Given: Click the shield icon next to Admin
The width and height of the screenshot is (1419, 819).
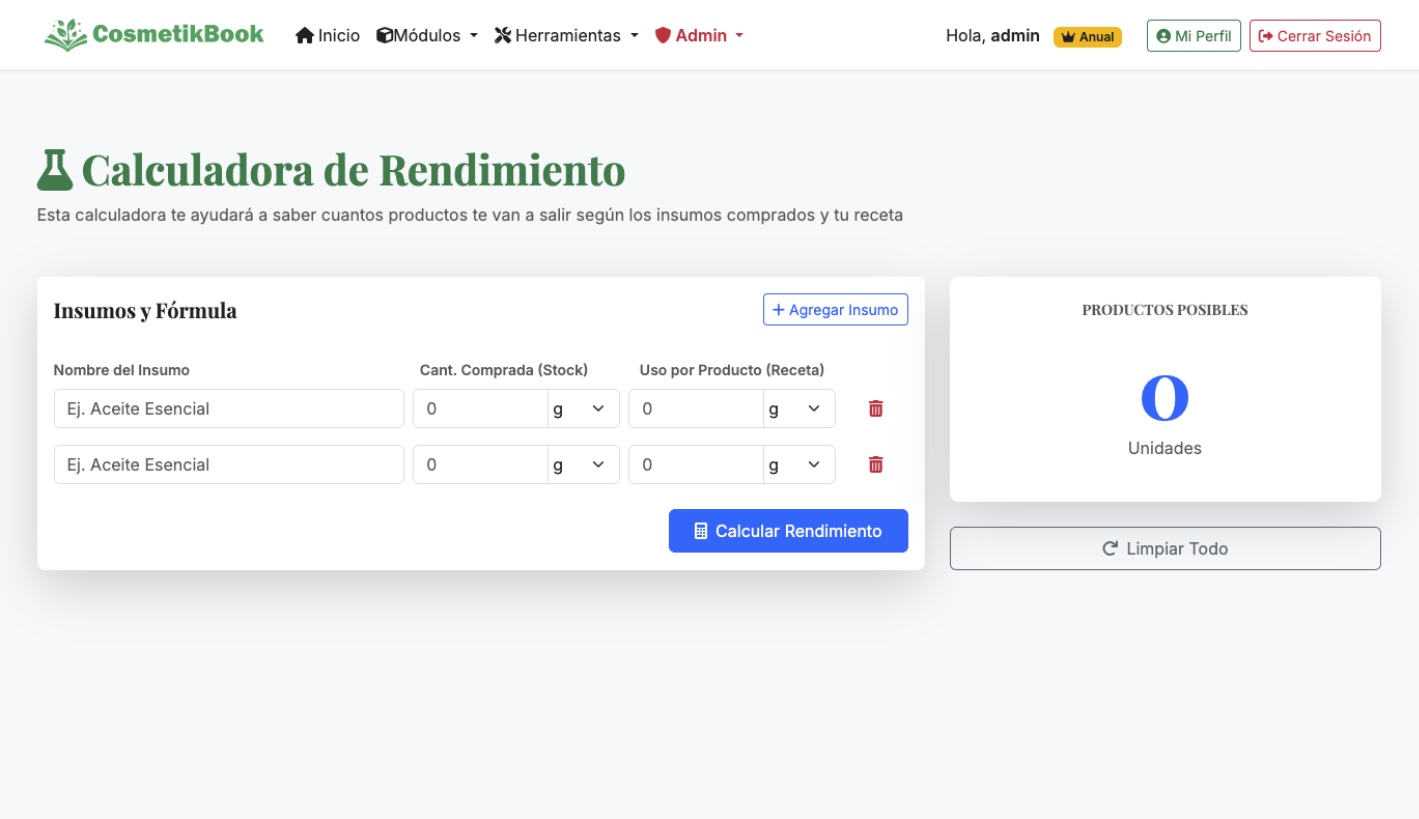Looking at the screenshot, I should point(664,34).
